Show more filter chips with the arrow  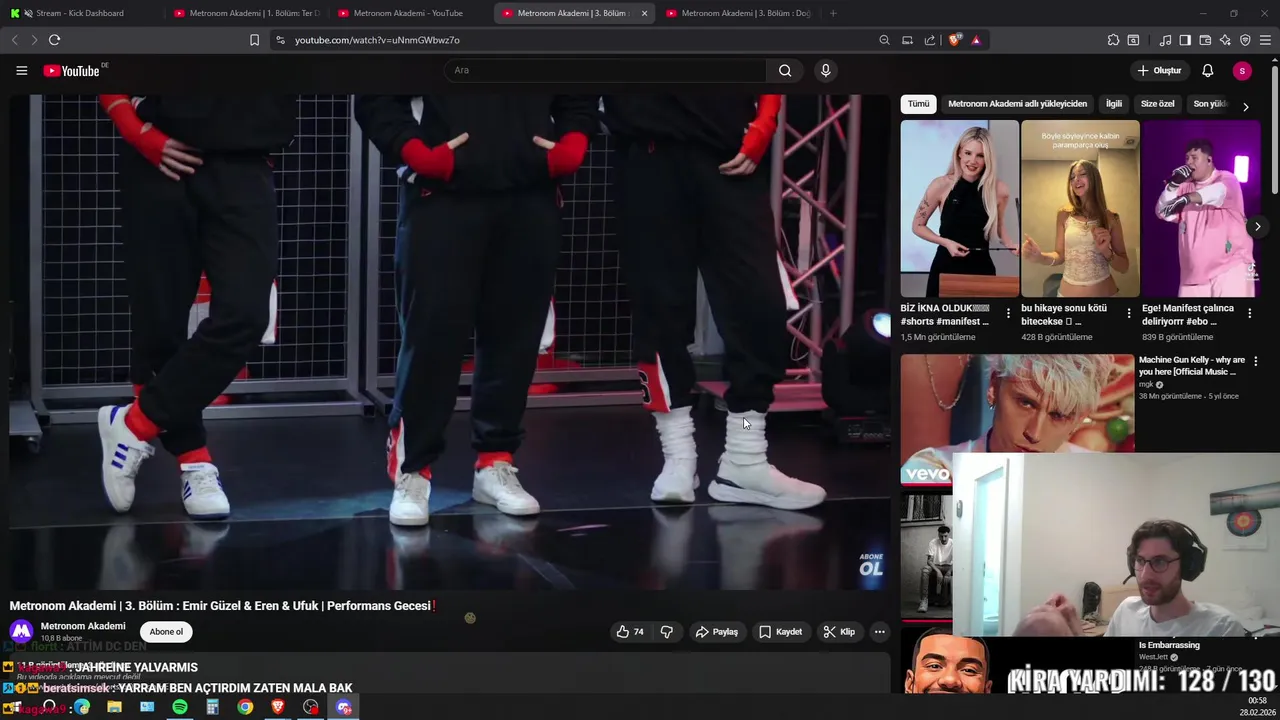pos(1245,106)
